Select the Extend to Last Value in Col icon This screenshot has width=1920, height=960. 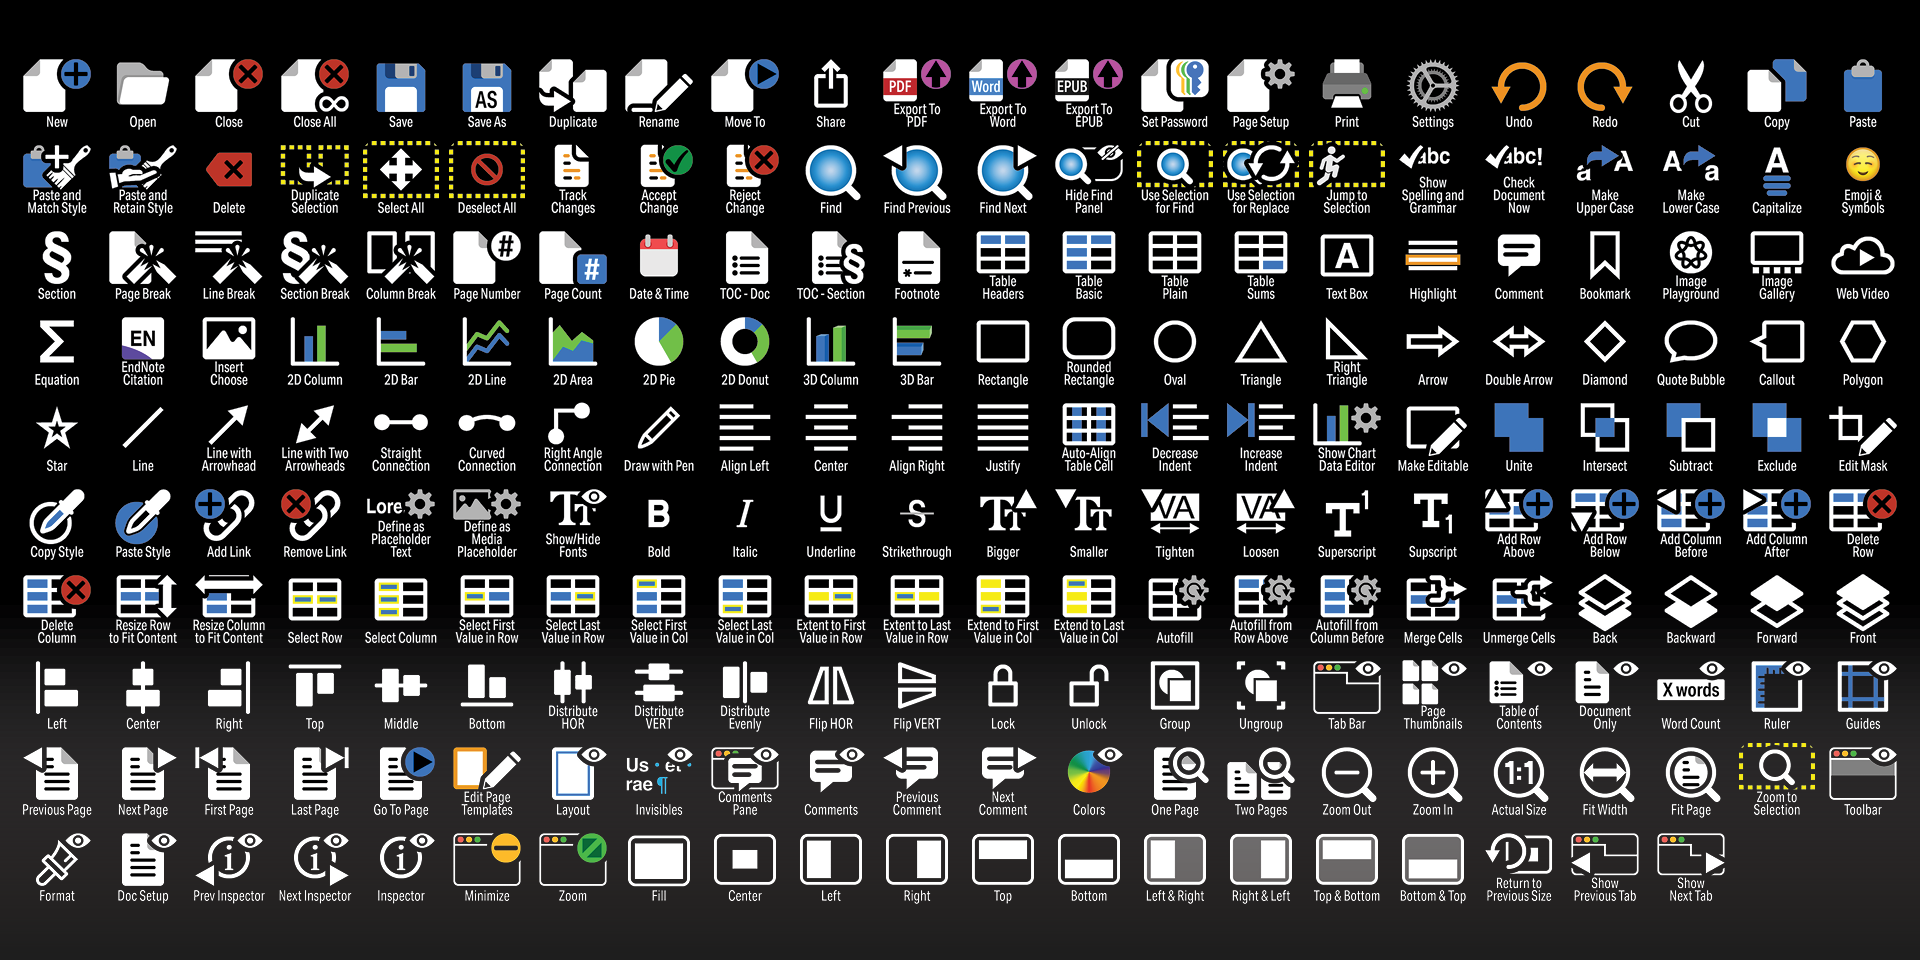click(1089, 597)
